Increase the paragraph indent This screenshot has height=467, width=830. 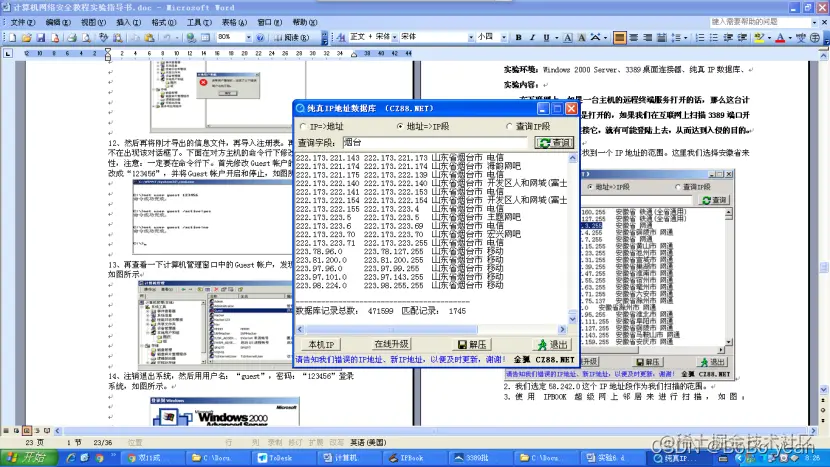click(x=742, y=38)
